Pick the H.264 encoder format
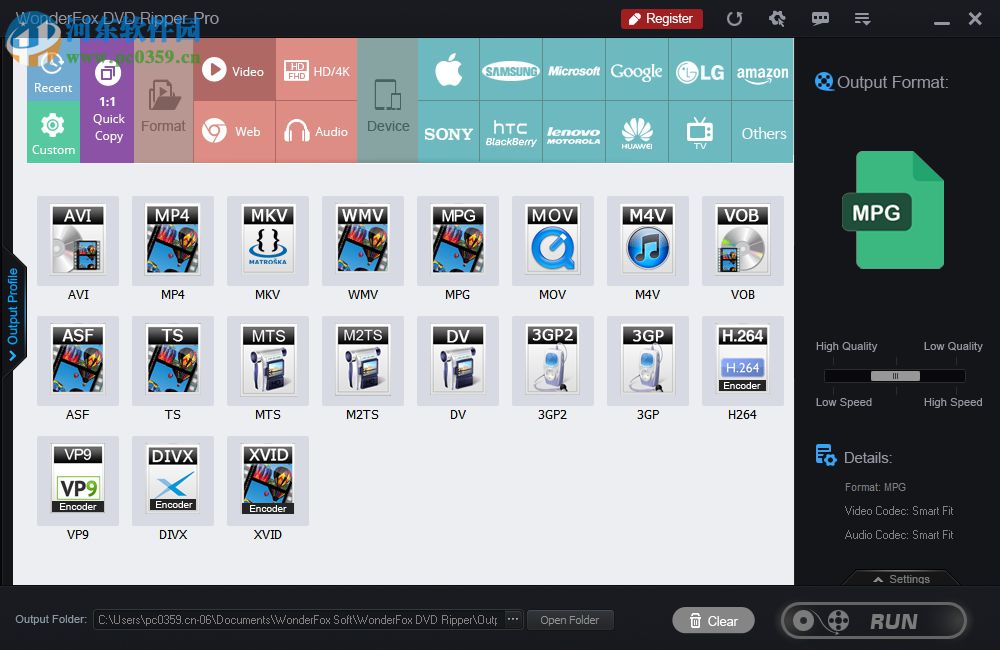The width and height of the screenshot is (1000, 650). coord(743,360)
